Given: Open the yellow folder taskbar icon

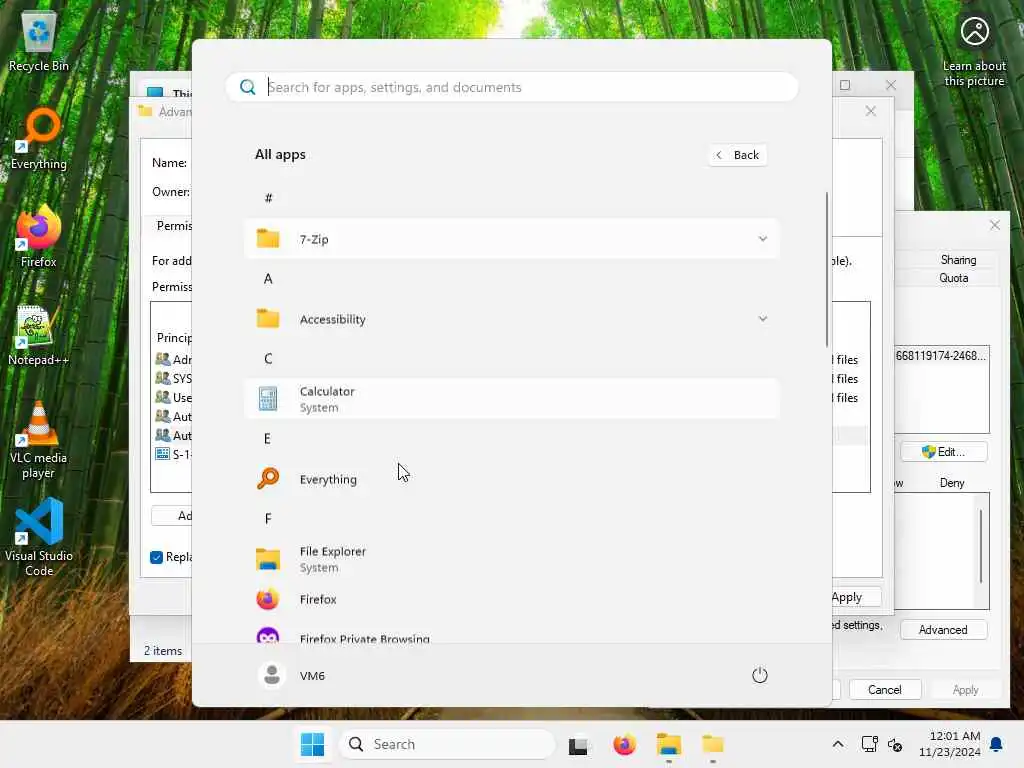Looking at the screenshot, I should coord(712,744).
